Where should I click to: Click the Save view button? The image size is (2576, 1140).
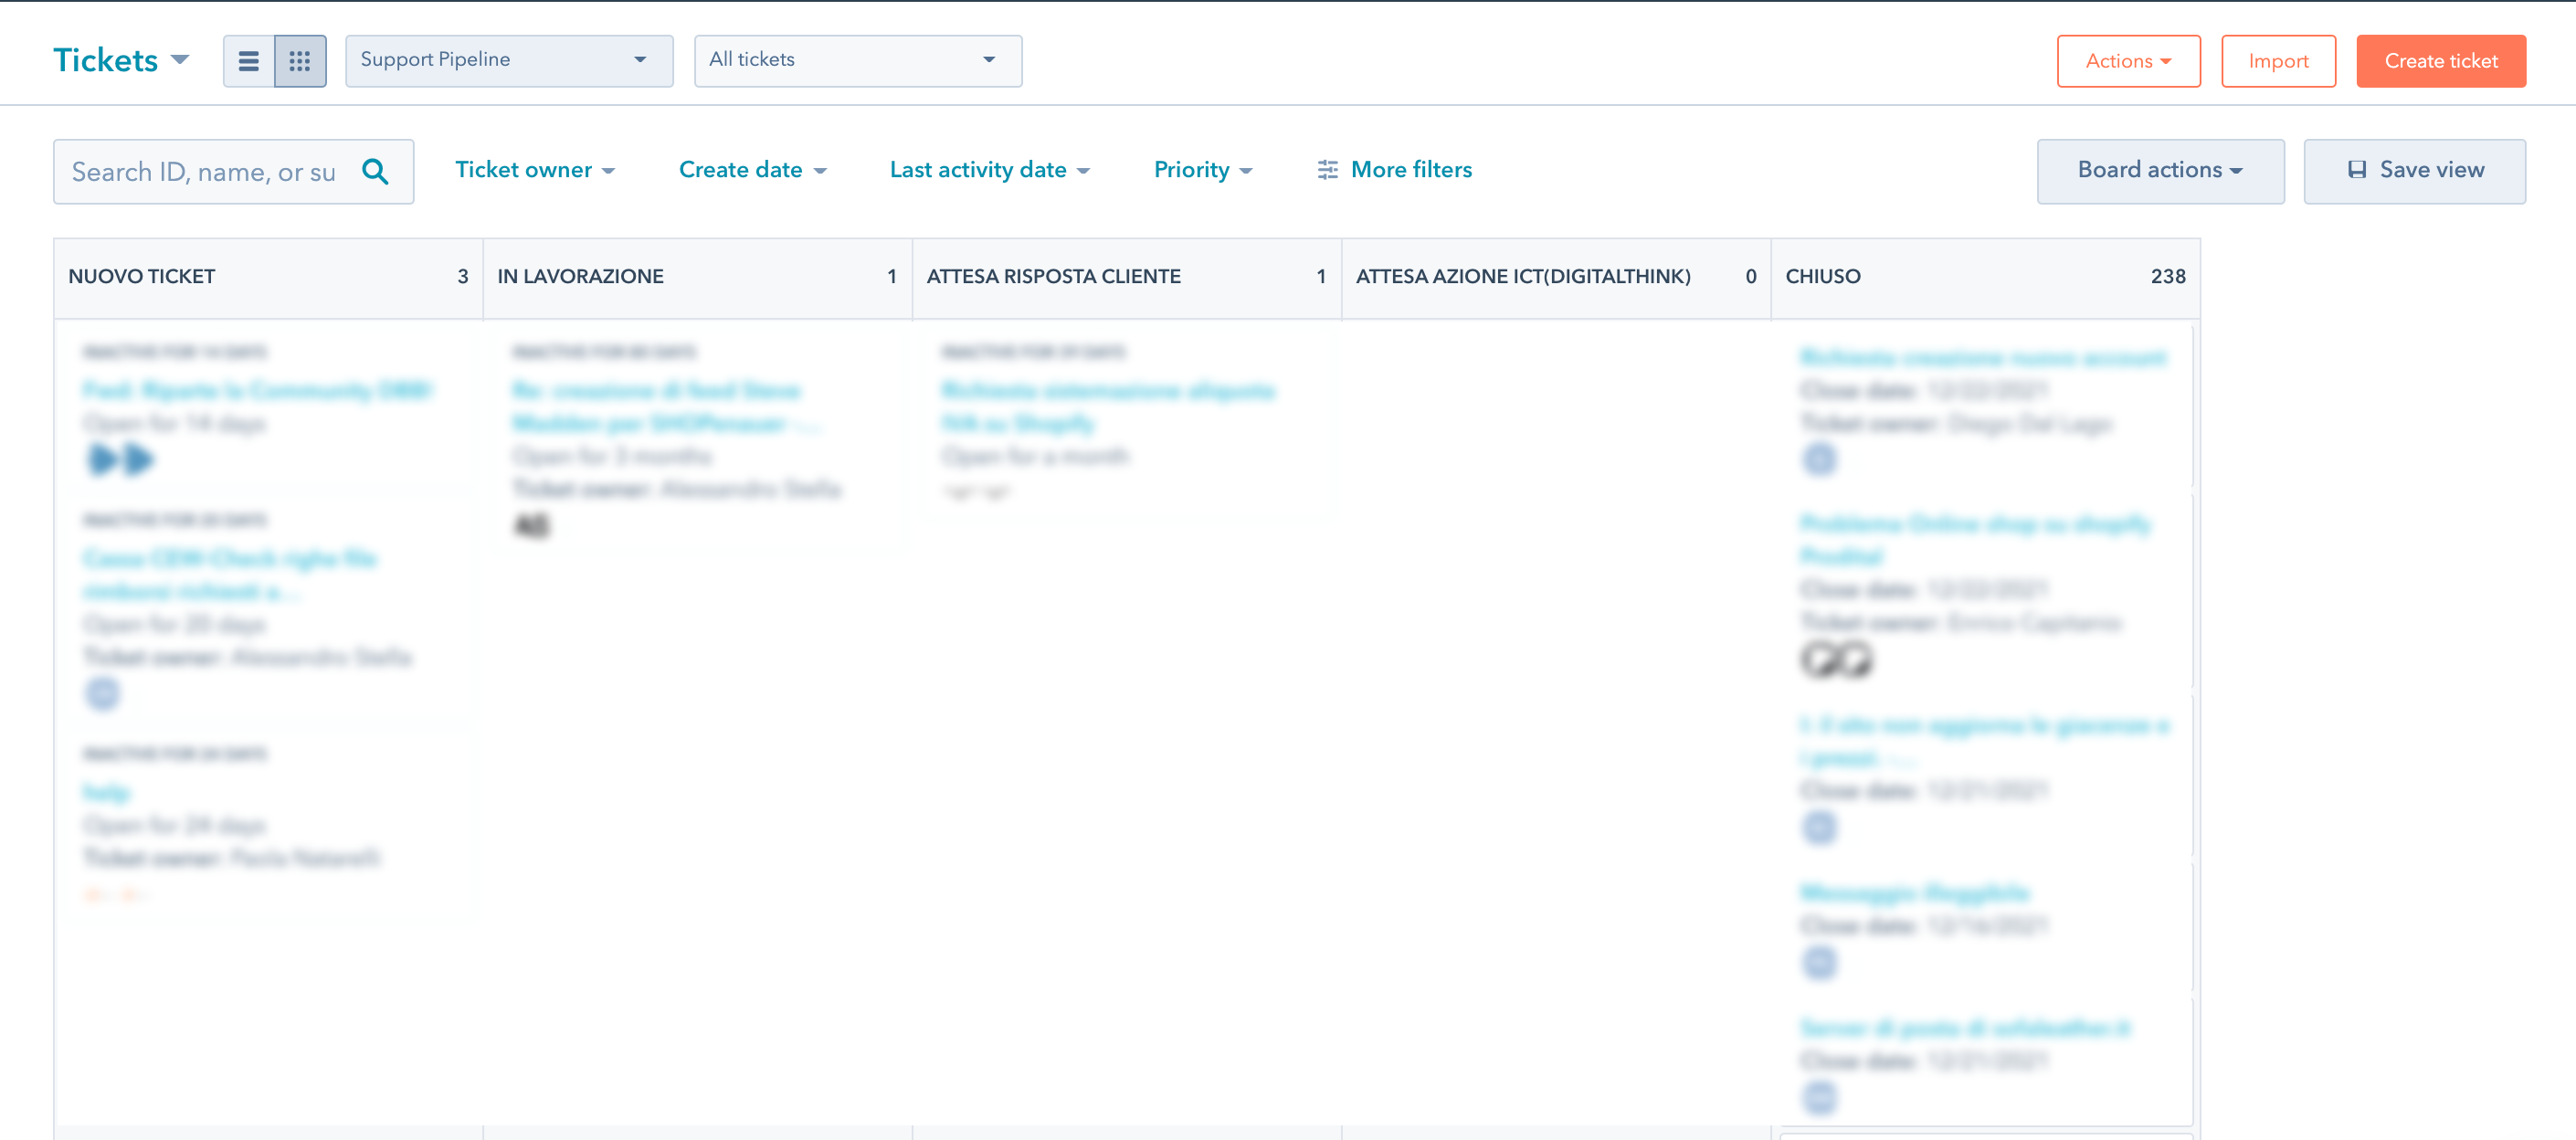pyautogui.click(x=2414, y=171)
